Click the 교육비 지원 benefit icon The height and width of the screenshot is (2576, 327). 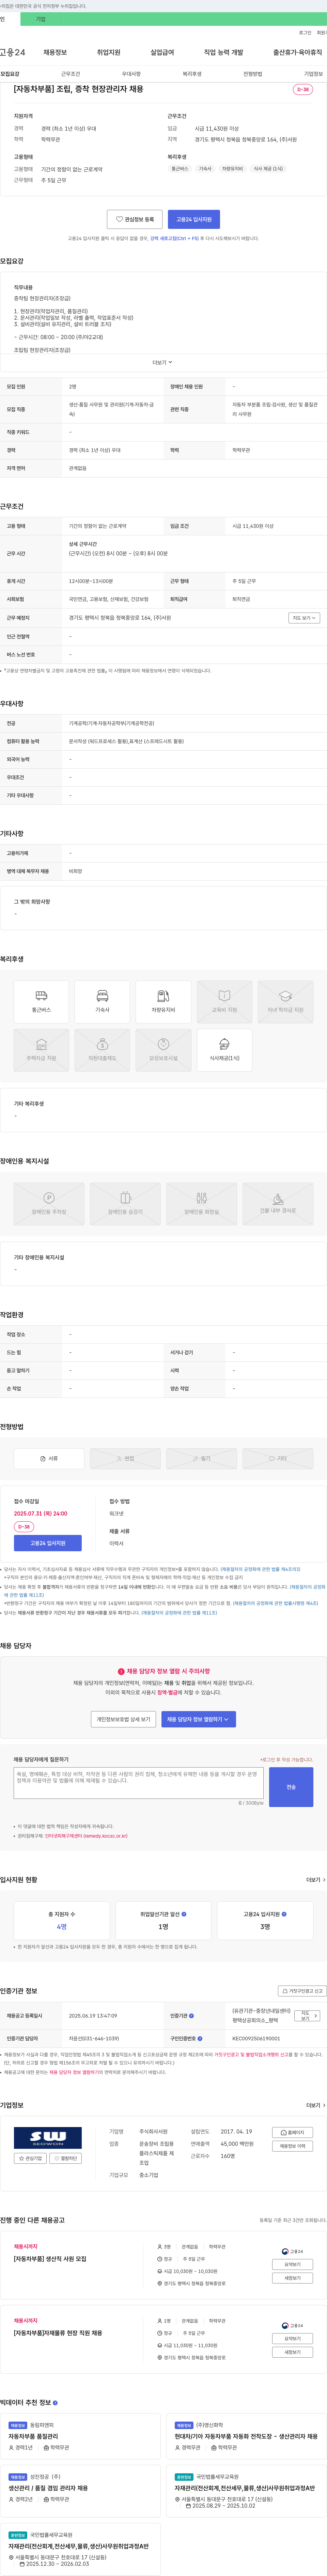tap(224, 1002)
